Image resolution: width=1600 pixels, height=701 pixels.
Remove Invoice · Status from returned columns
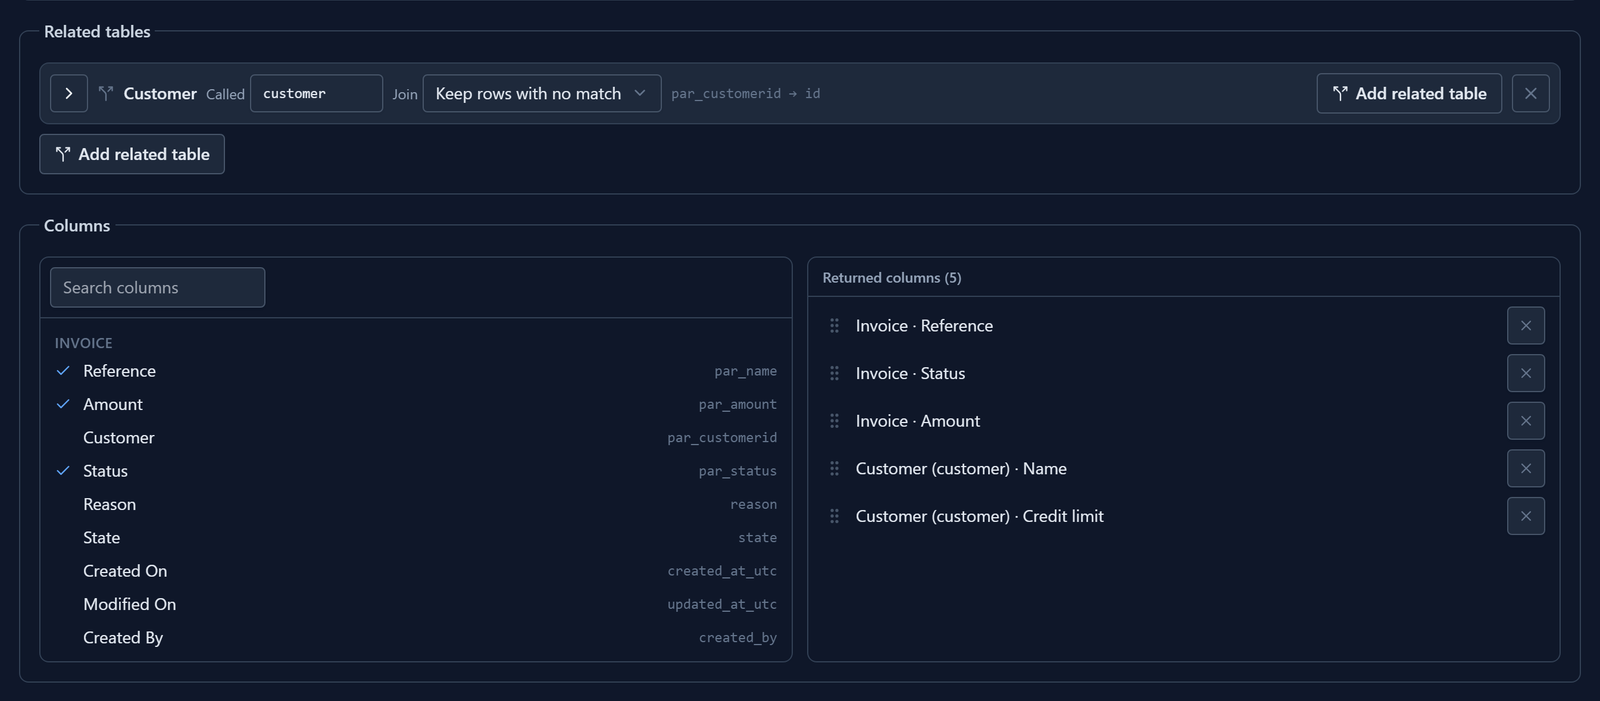1526,373
